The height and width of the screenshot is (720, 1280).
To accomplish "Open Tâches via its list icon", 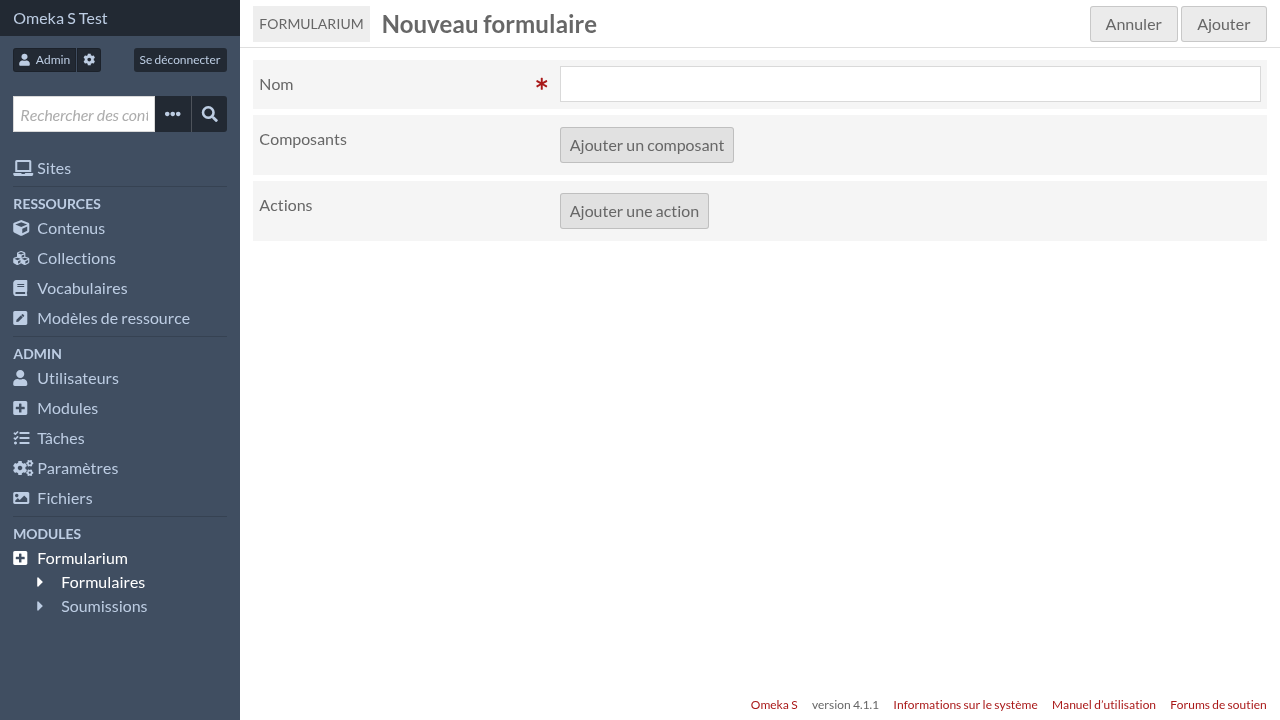I will 21,437.
